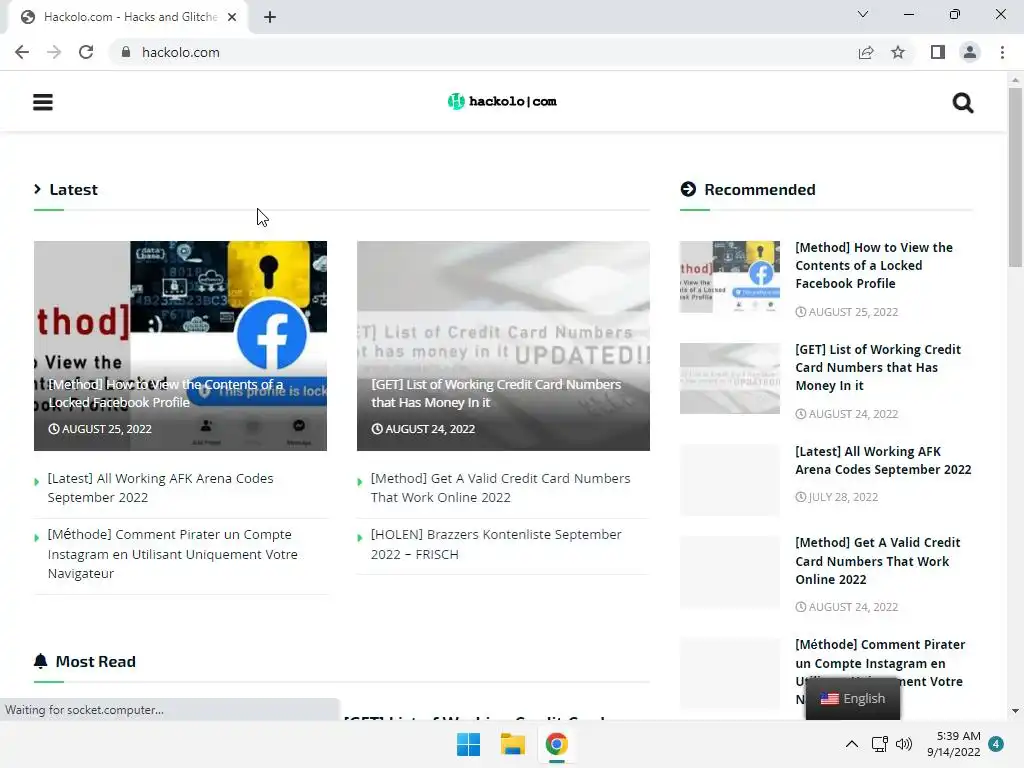Open a new tab
The height and width of the screenshot is (768, 1024).
coord(270,17)
